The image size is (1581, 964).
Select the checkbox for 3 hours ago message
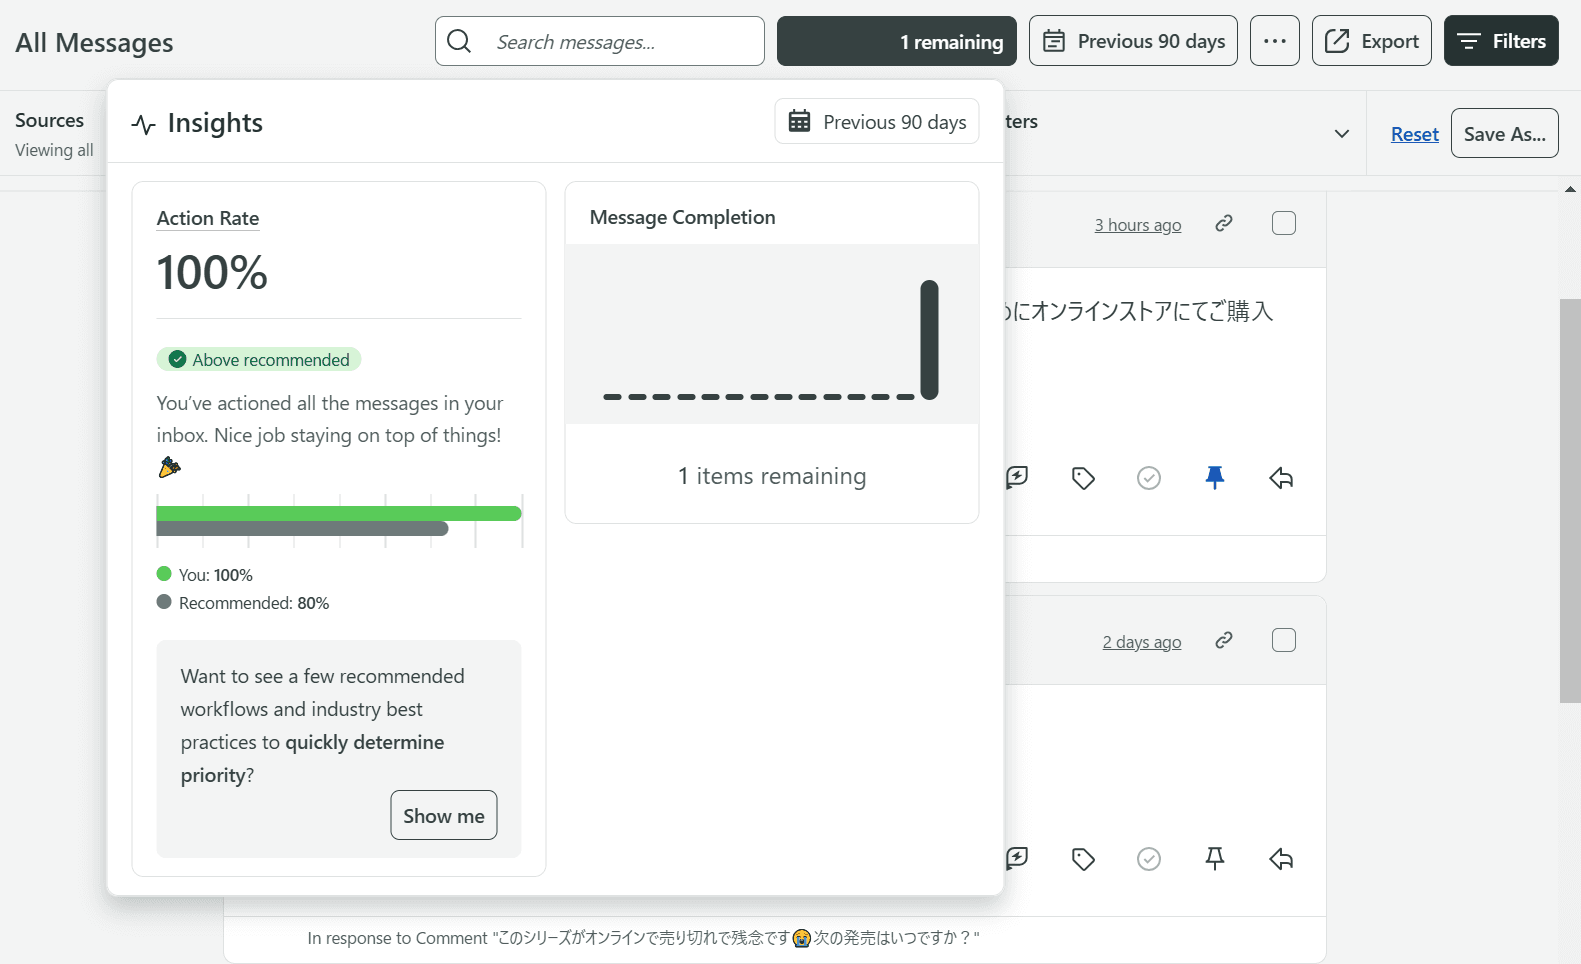click(x=1283, y=223)
